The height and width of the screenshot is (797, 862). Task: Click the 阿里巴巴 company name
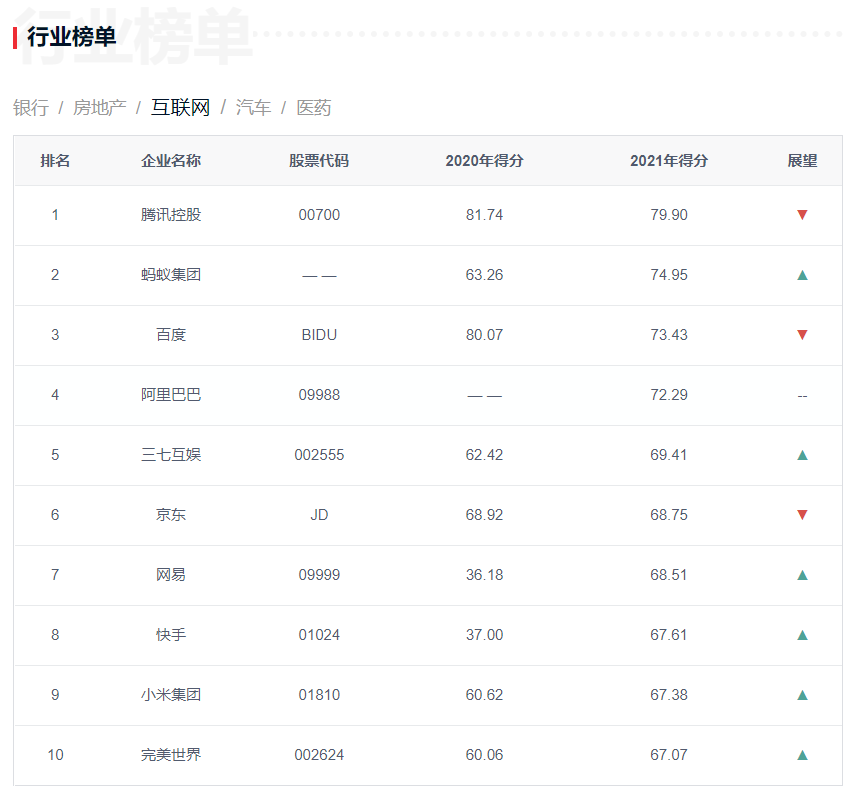click(x=171, y=395)
